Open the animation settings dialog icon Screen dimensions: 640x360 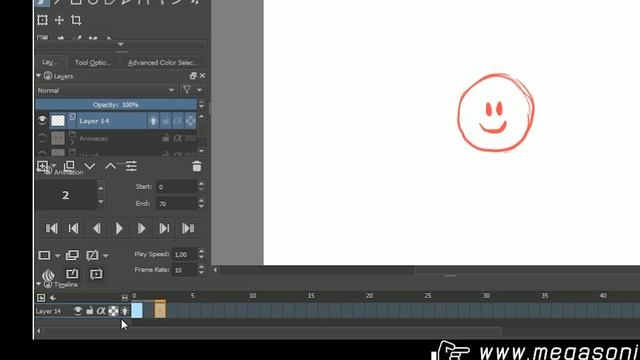[x=96, y=274]
